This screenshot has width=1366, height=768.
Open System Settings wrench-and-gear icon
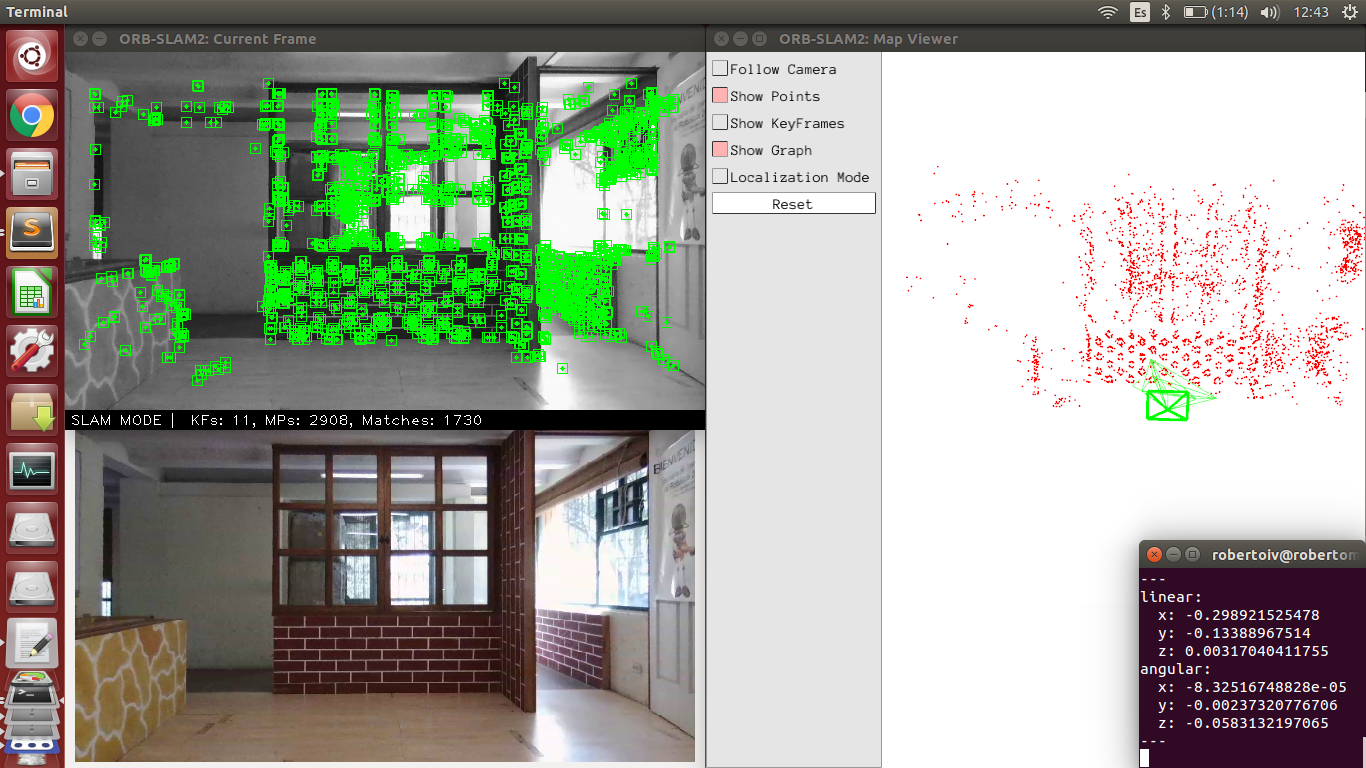pos(32,351)
